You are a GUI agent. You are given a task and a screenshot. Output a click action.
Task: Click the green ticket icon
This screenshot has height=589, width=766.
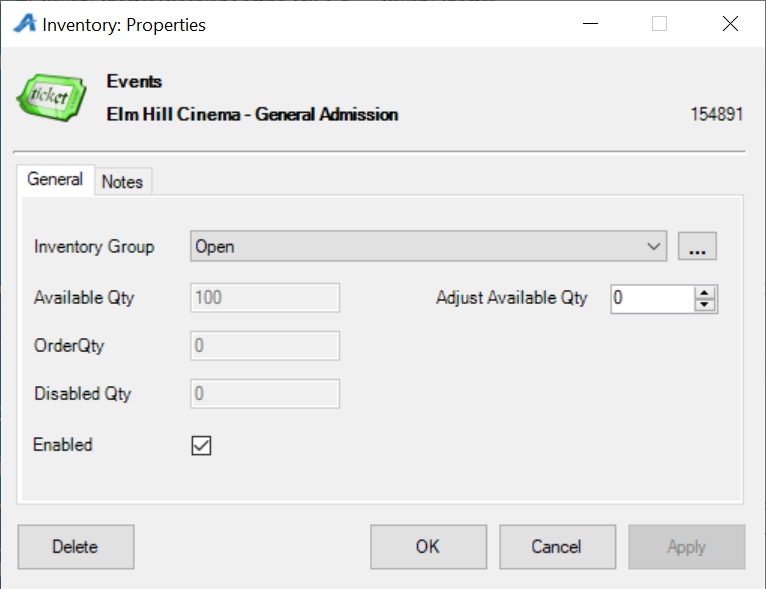[x=52, y=97]
